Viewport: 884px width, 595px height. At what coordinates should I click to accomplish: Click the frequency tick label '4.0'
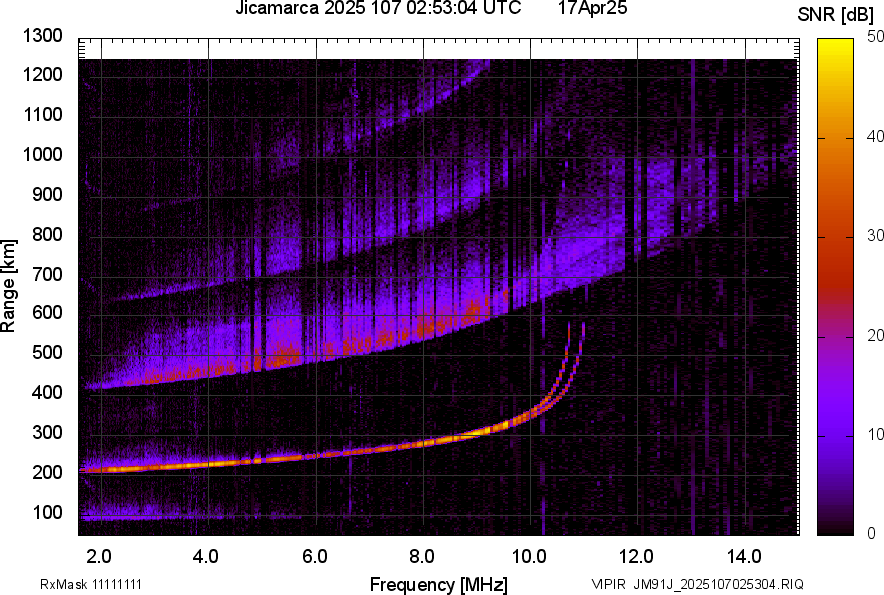206,557
